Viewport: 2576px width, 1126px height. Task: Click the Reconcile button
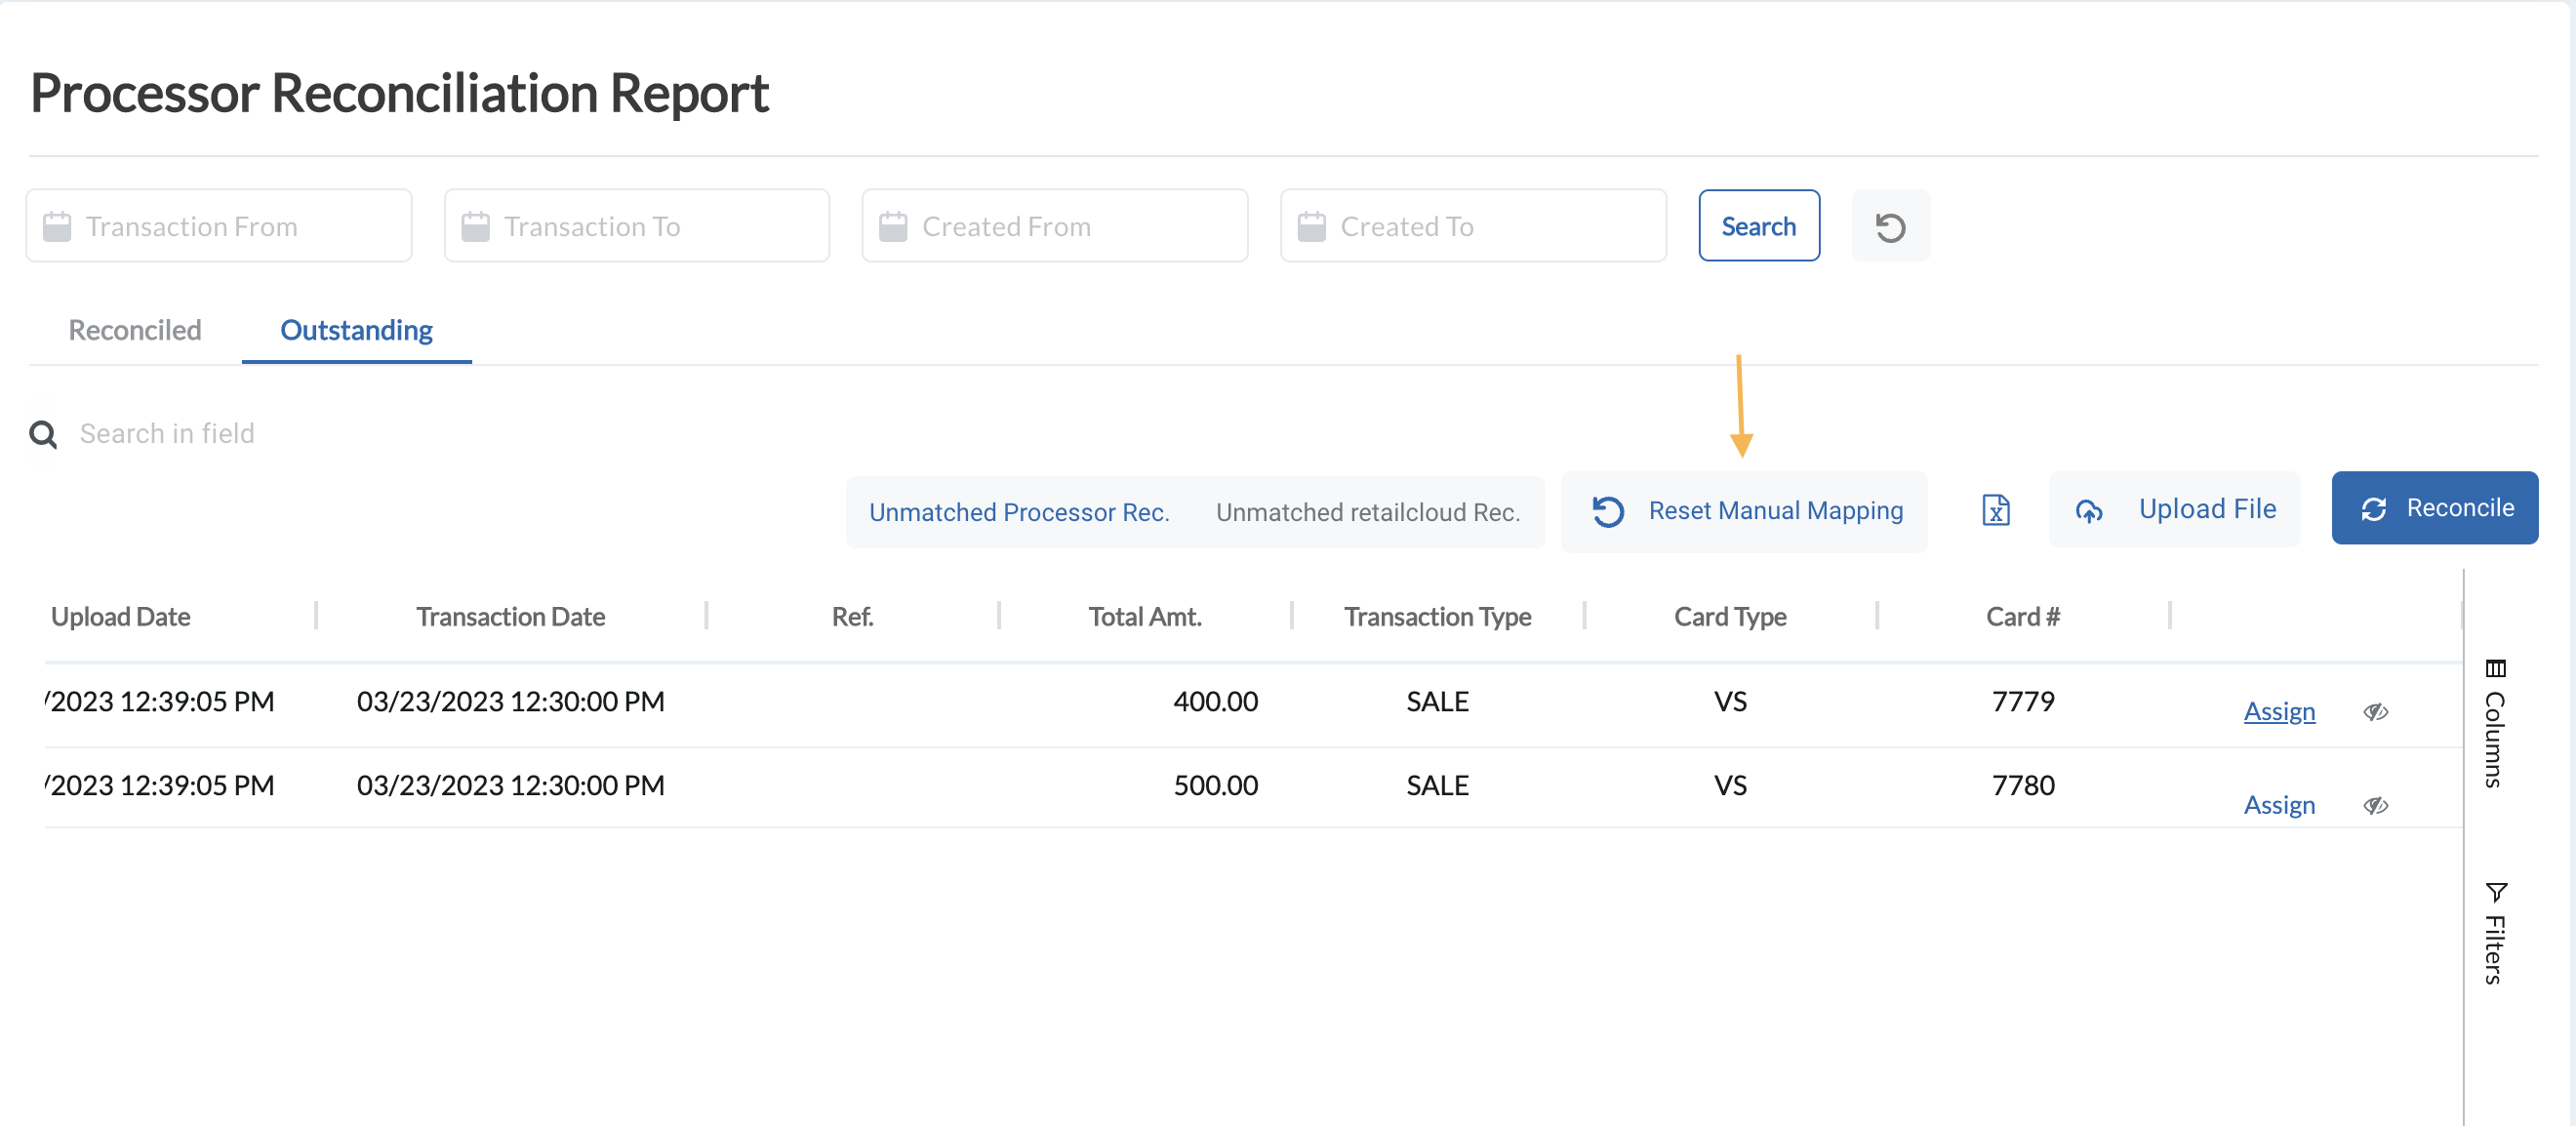pyautogui.click(x=2434, y=508)
